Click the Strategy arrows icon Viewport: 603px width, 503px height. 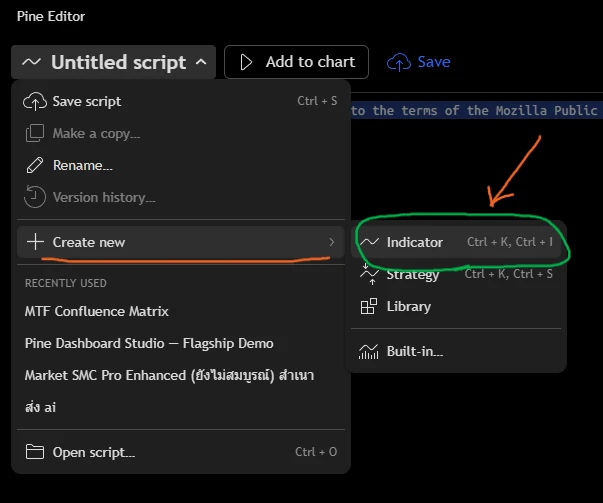coord(369,274)
